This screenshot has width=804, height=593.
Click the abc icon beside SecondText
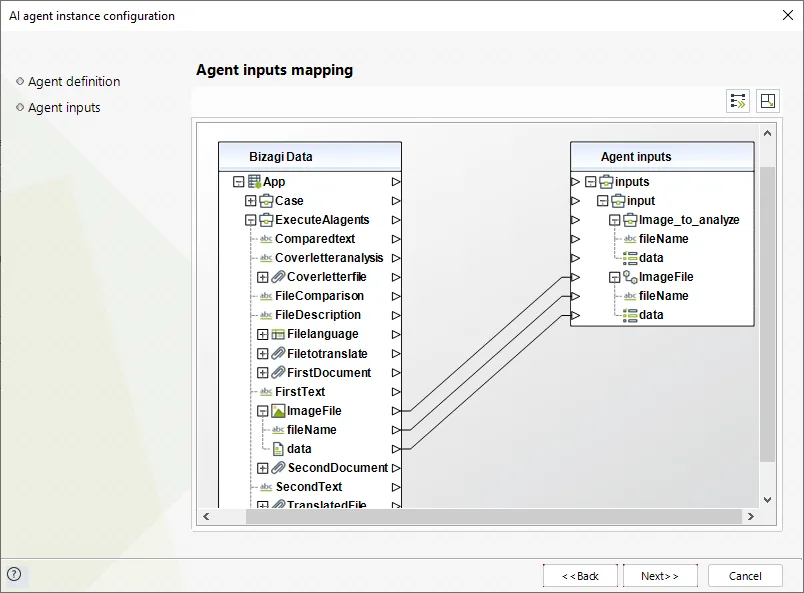point(266,487)
